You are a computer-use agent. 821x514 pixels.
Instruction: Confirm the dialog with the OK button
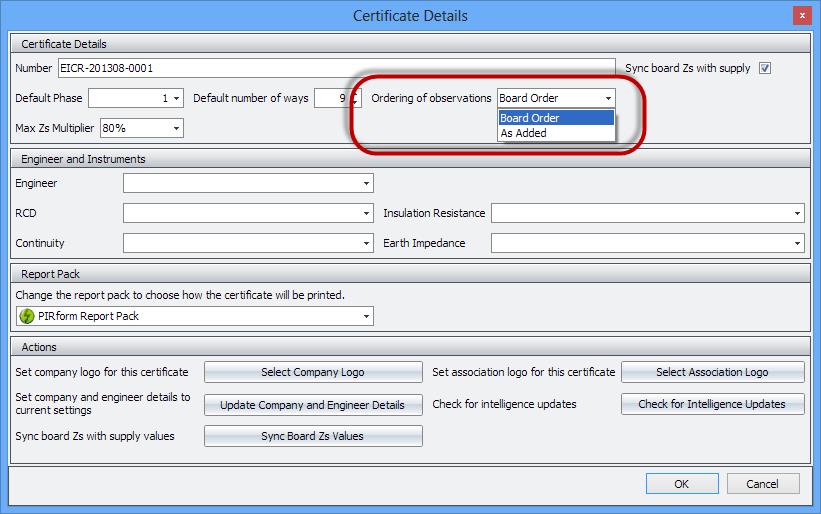(x=682, y=484)
